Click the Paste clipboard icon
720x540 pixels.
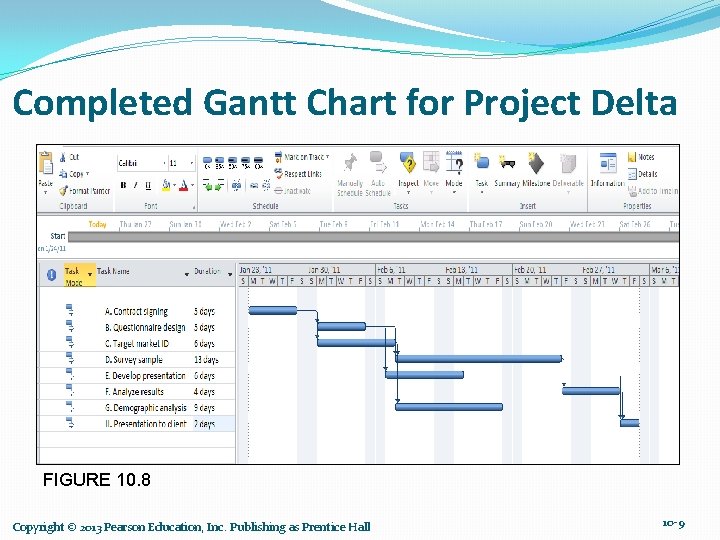click(46, 163)
